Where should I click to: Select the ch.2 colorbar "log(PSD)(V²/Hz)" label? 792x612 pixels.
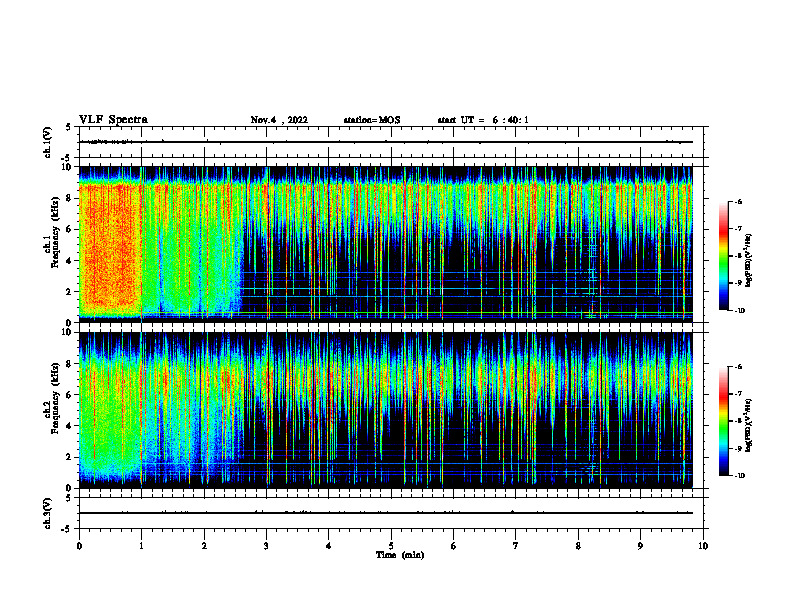(x=748, y=425)
